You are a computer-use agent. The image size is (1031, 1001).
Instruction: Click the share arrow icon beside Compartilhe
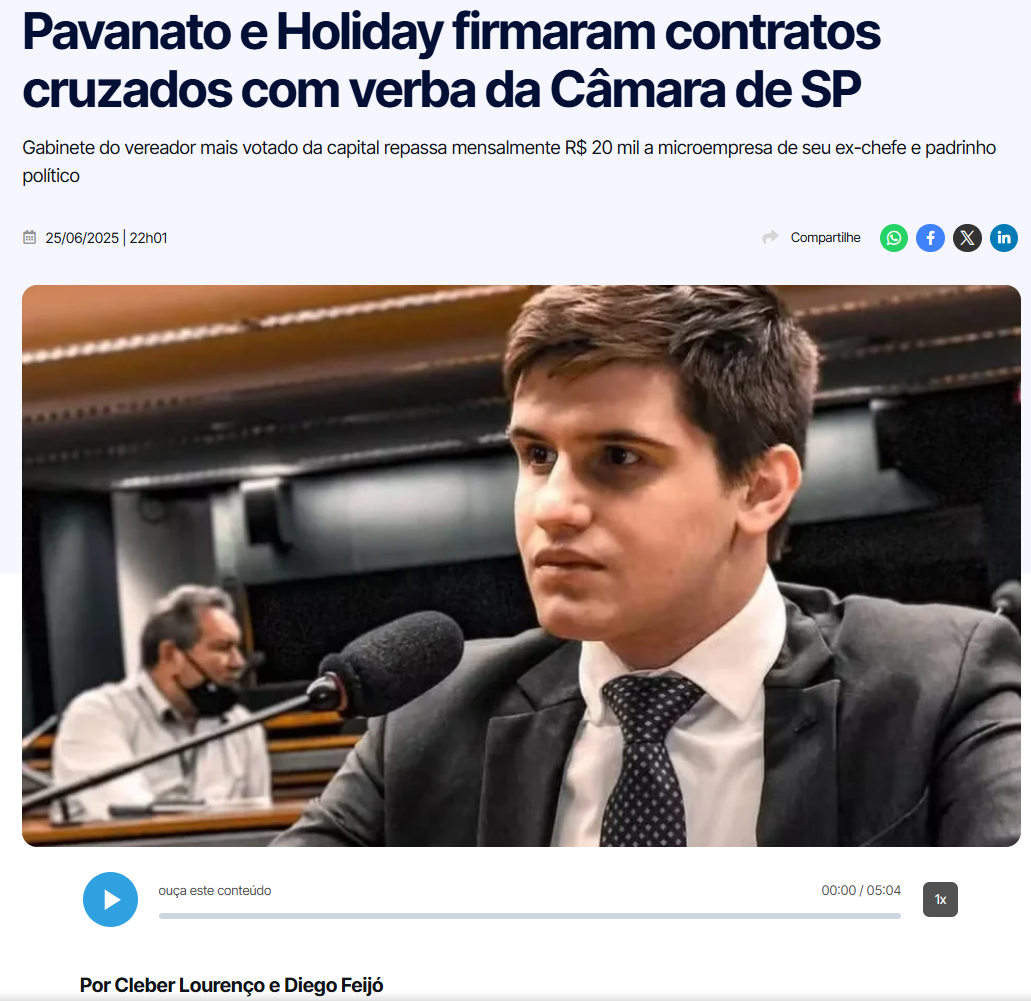770,237
